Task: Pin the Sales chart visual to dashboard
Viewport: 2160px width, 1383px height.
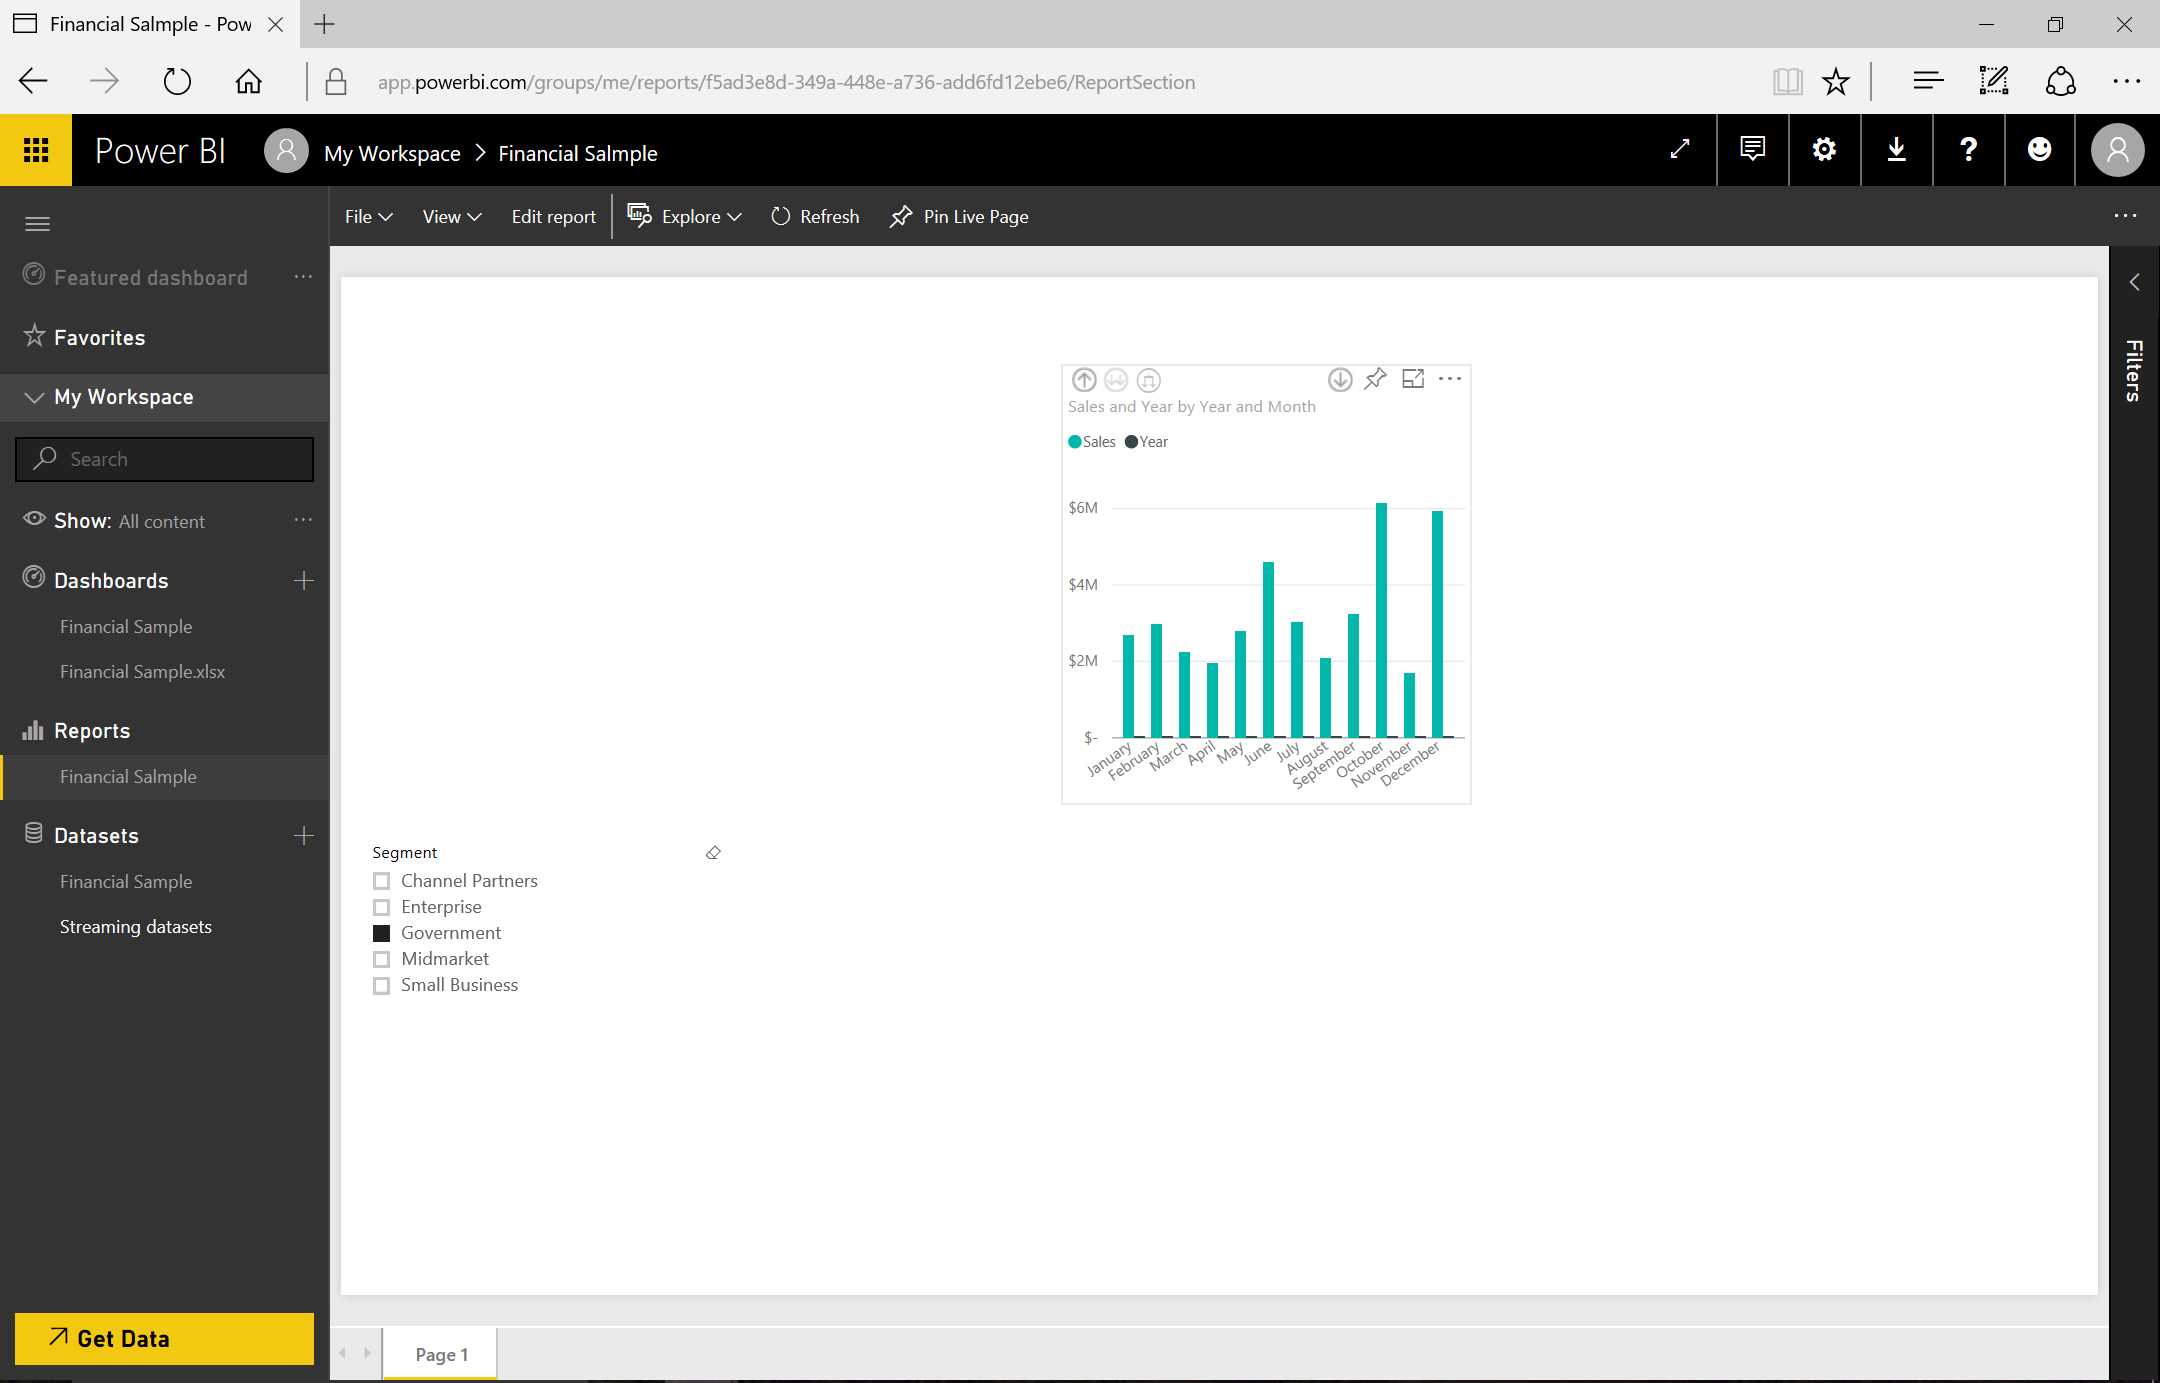Action: [x=1375, y=380]
